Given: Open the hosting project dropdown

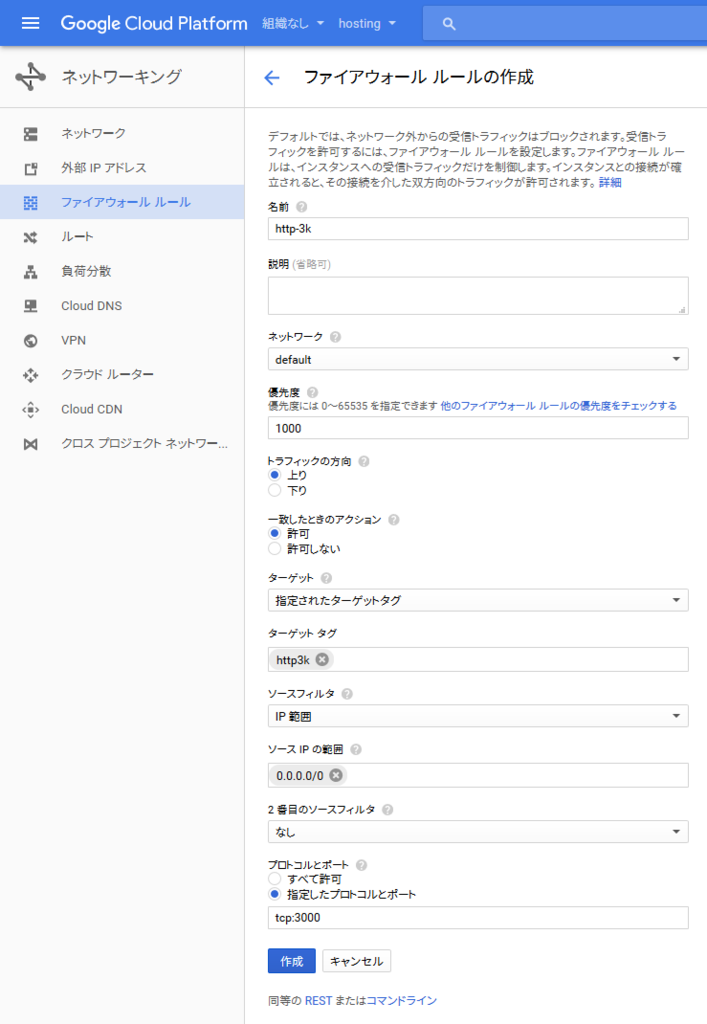Looking at the screenshot, I should point(367,24).
